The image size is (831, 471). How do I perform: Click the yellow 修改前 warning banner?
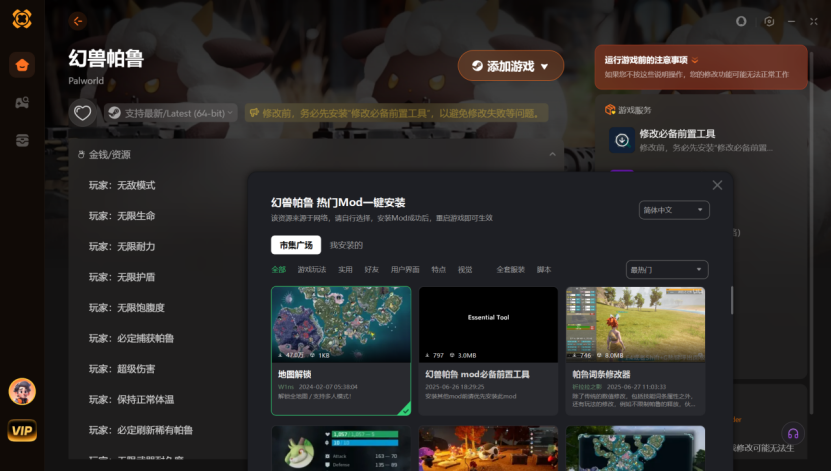[x=396, y=113]
